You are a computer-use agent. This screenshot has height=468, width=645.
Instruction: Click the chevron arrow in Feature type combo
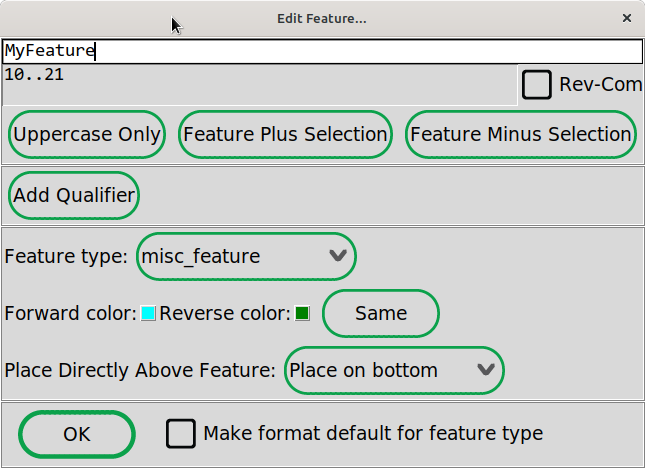(x=338, y=256)
